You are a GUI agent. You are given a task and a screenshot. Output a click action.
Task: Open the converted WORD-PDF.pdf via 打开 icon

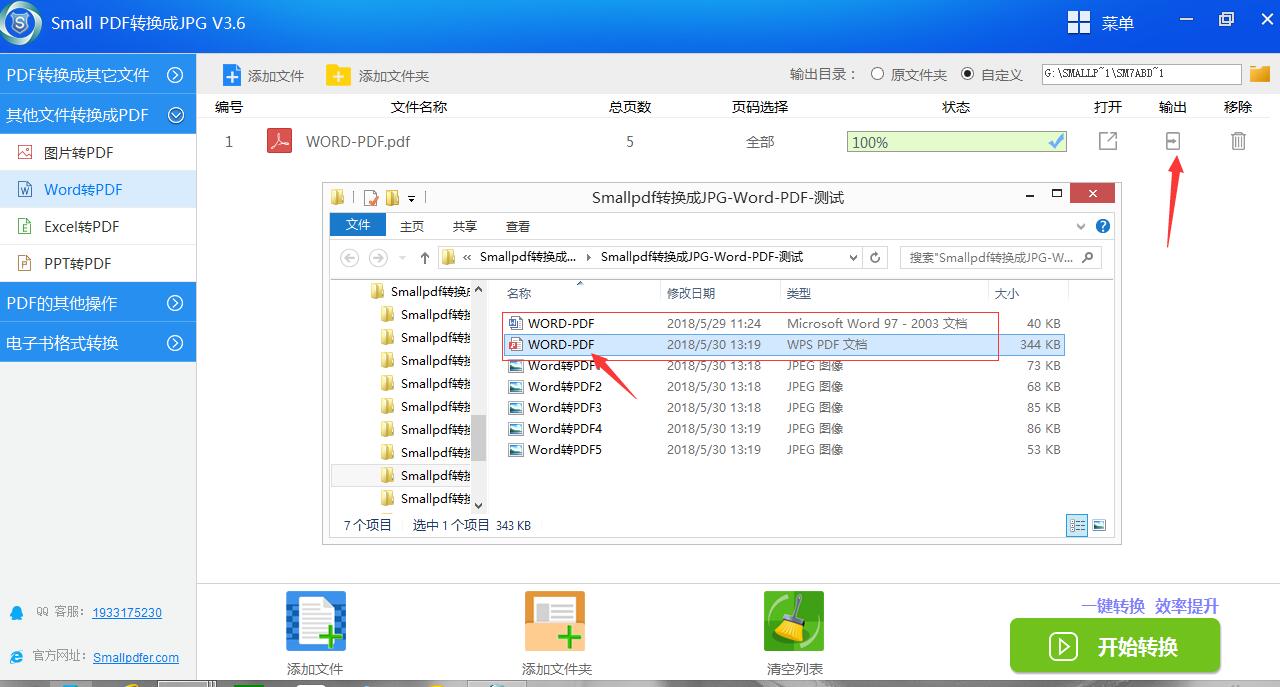[x=1108, y=141]
